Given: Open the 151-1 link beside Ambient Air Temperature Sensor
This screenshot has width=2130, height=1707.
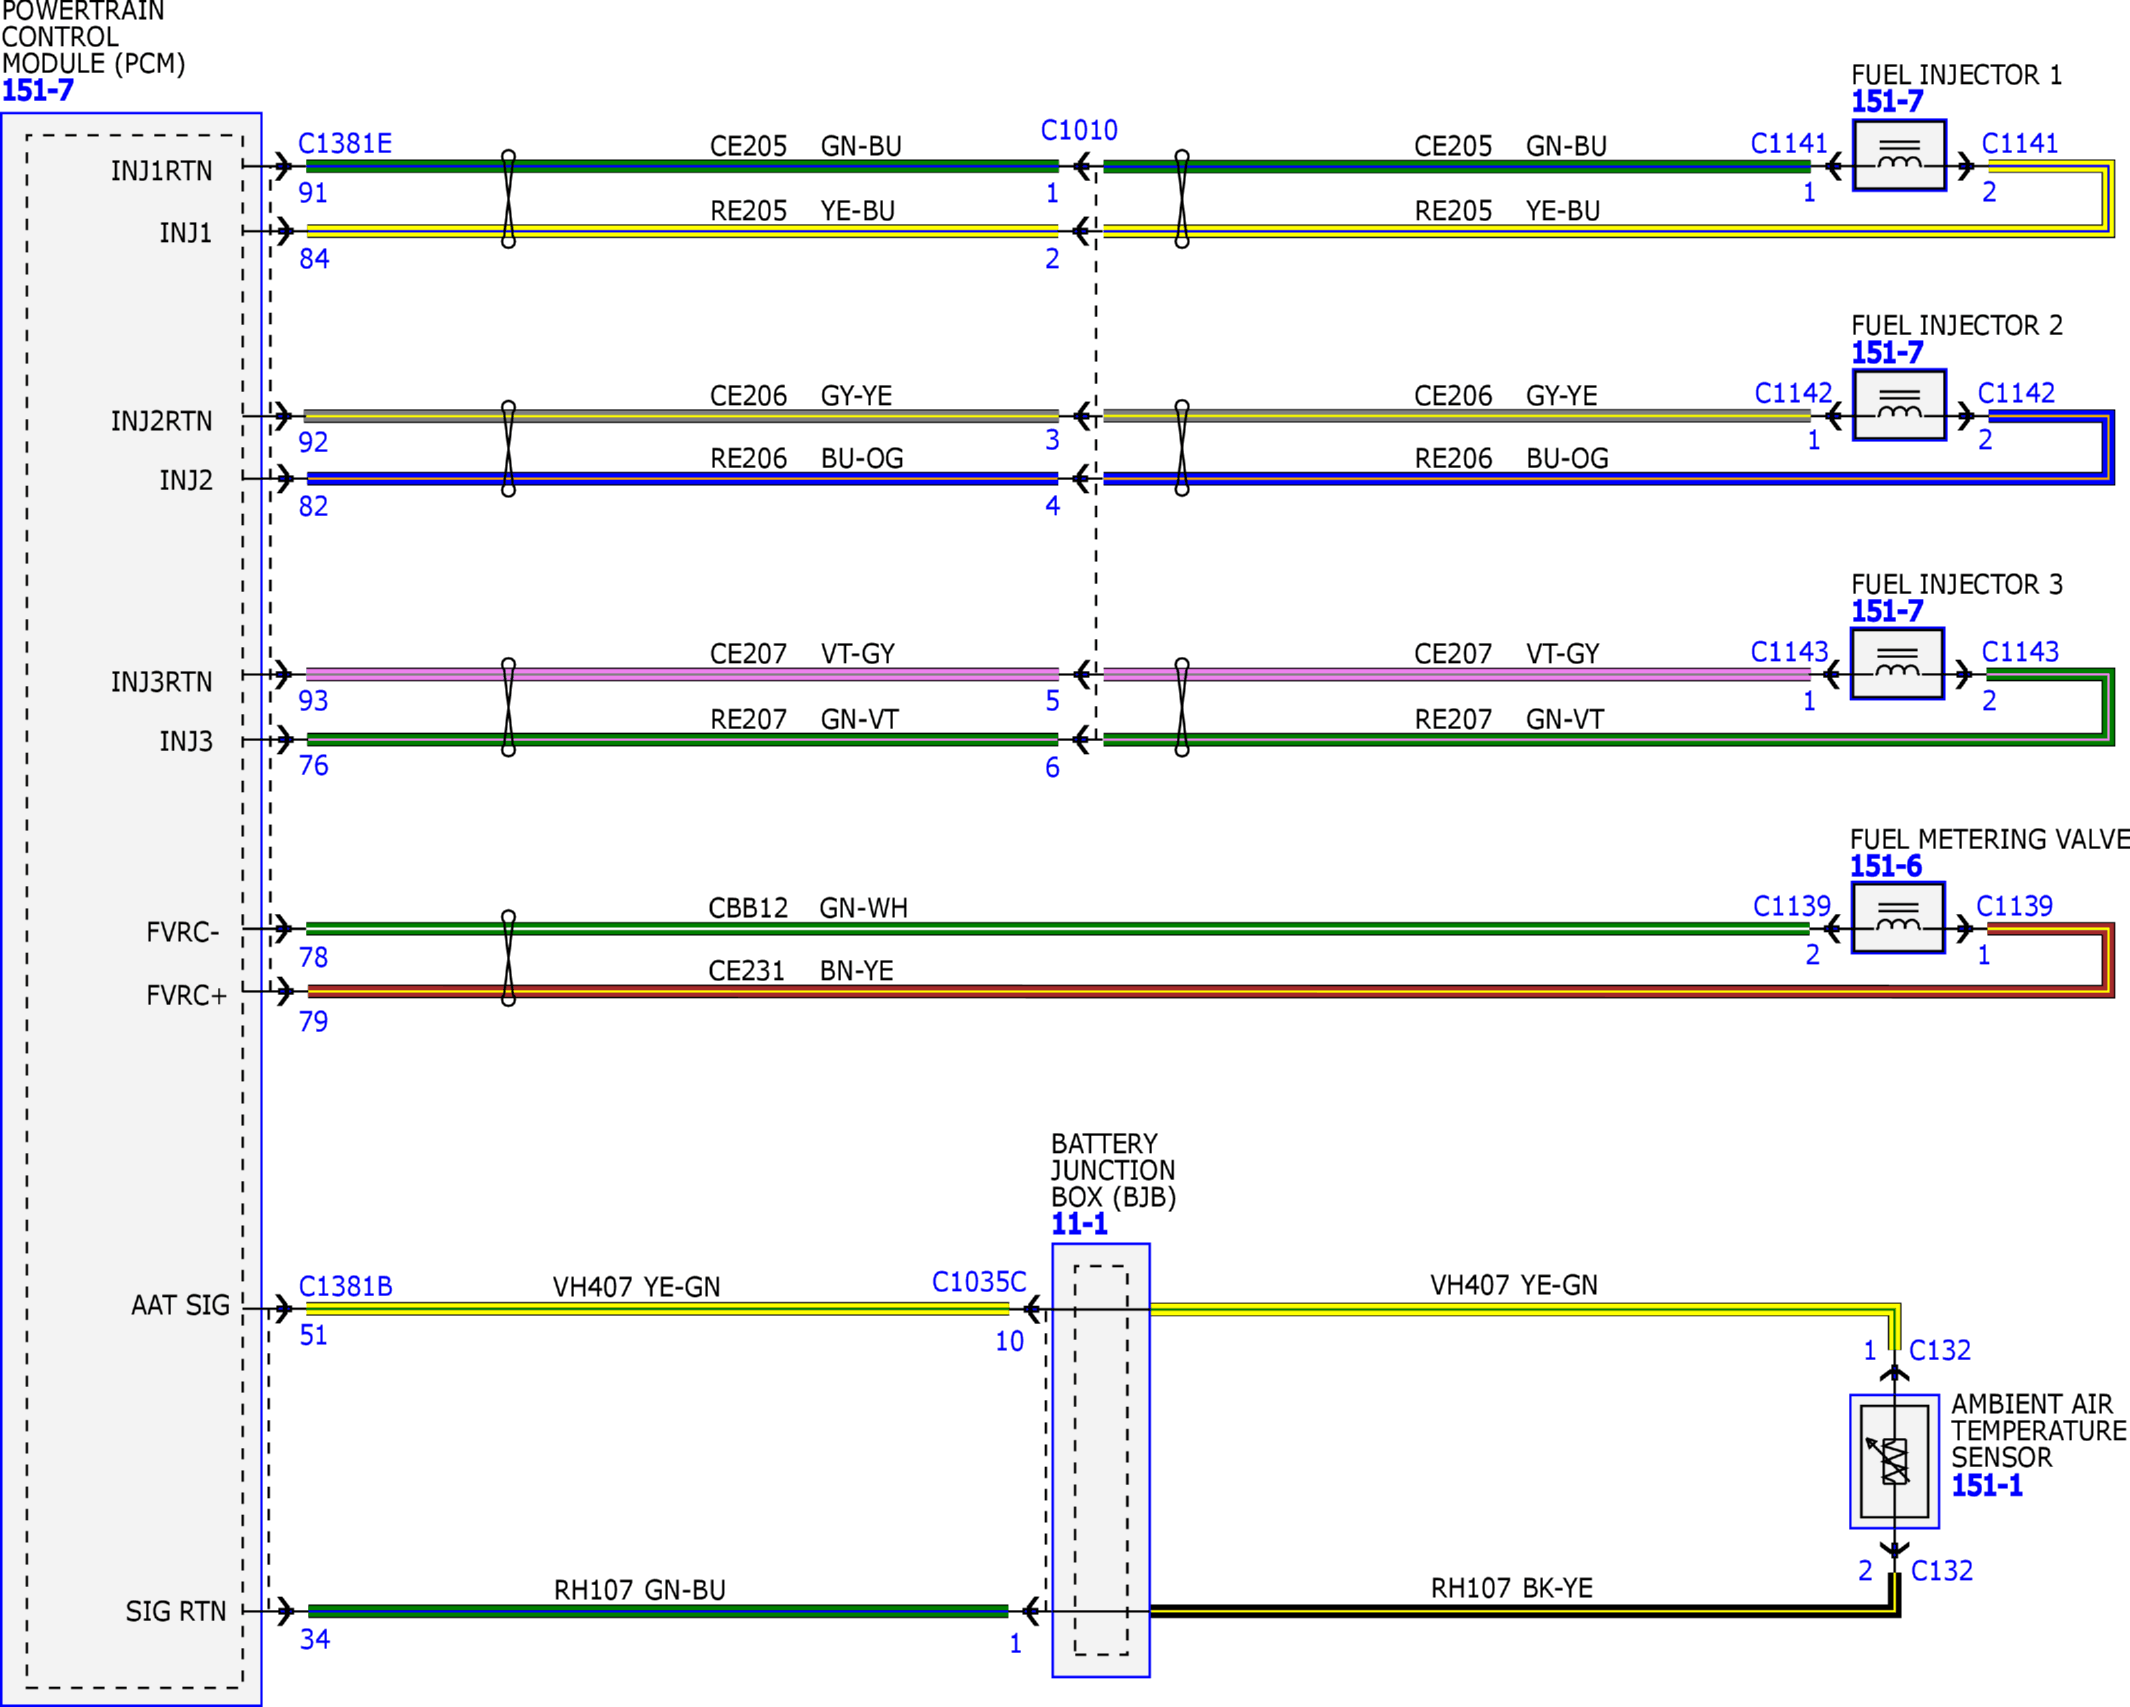Looking at the screenshot, I should (1987, 1486).
